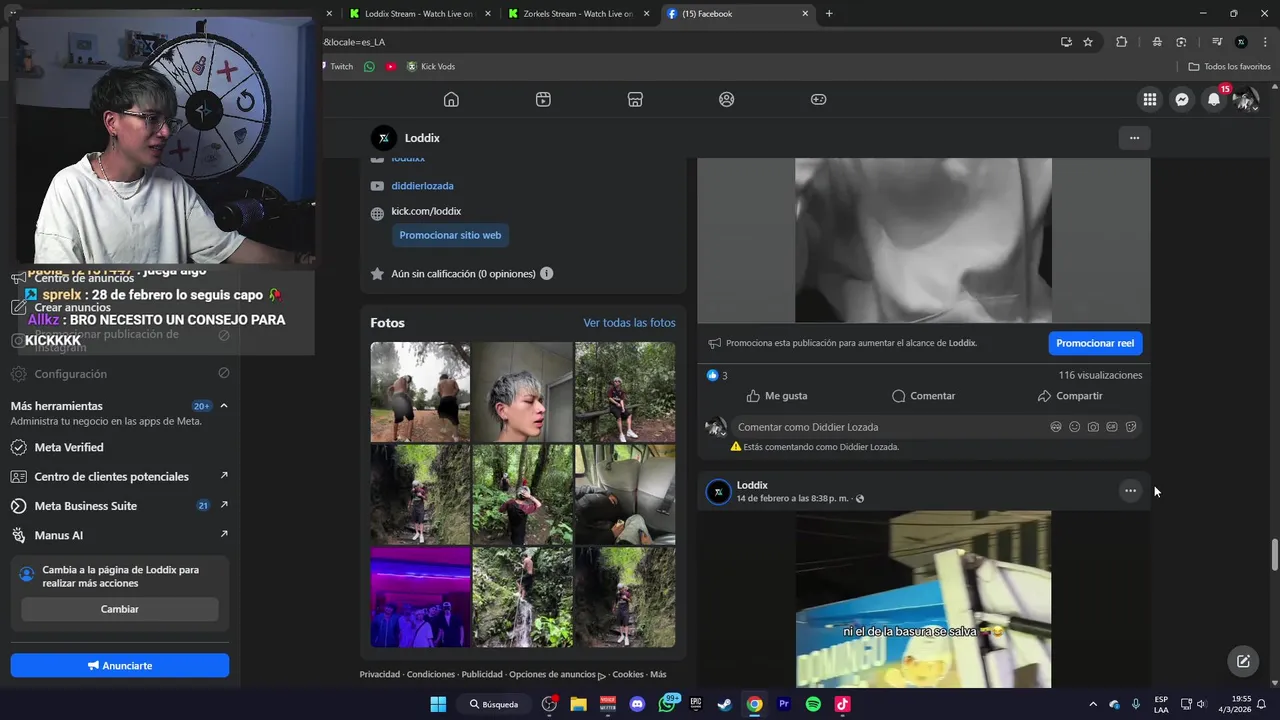Open the two shirtless men photo thumbnail

420,392
